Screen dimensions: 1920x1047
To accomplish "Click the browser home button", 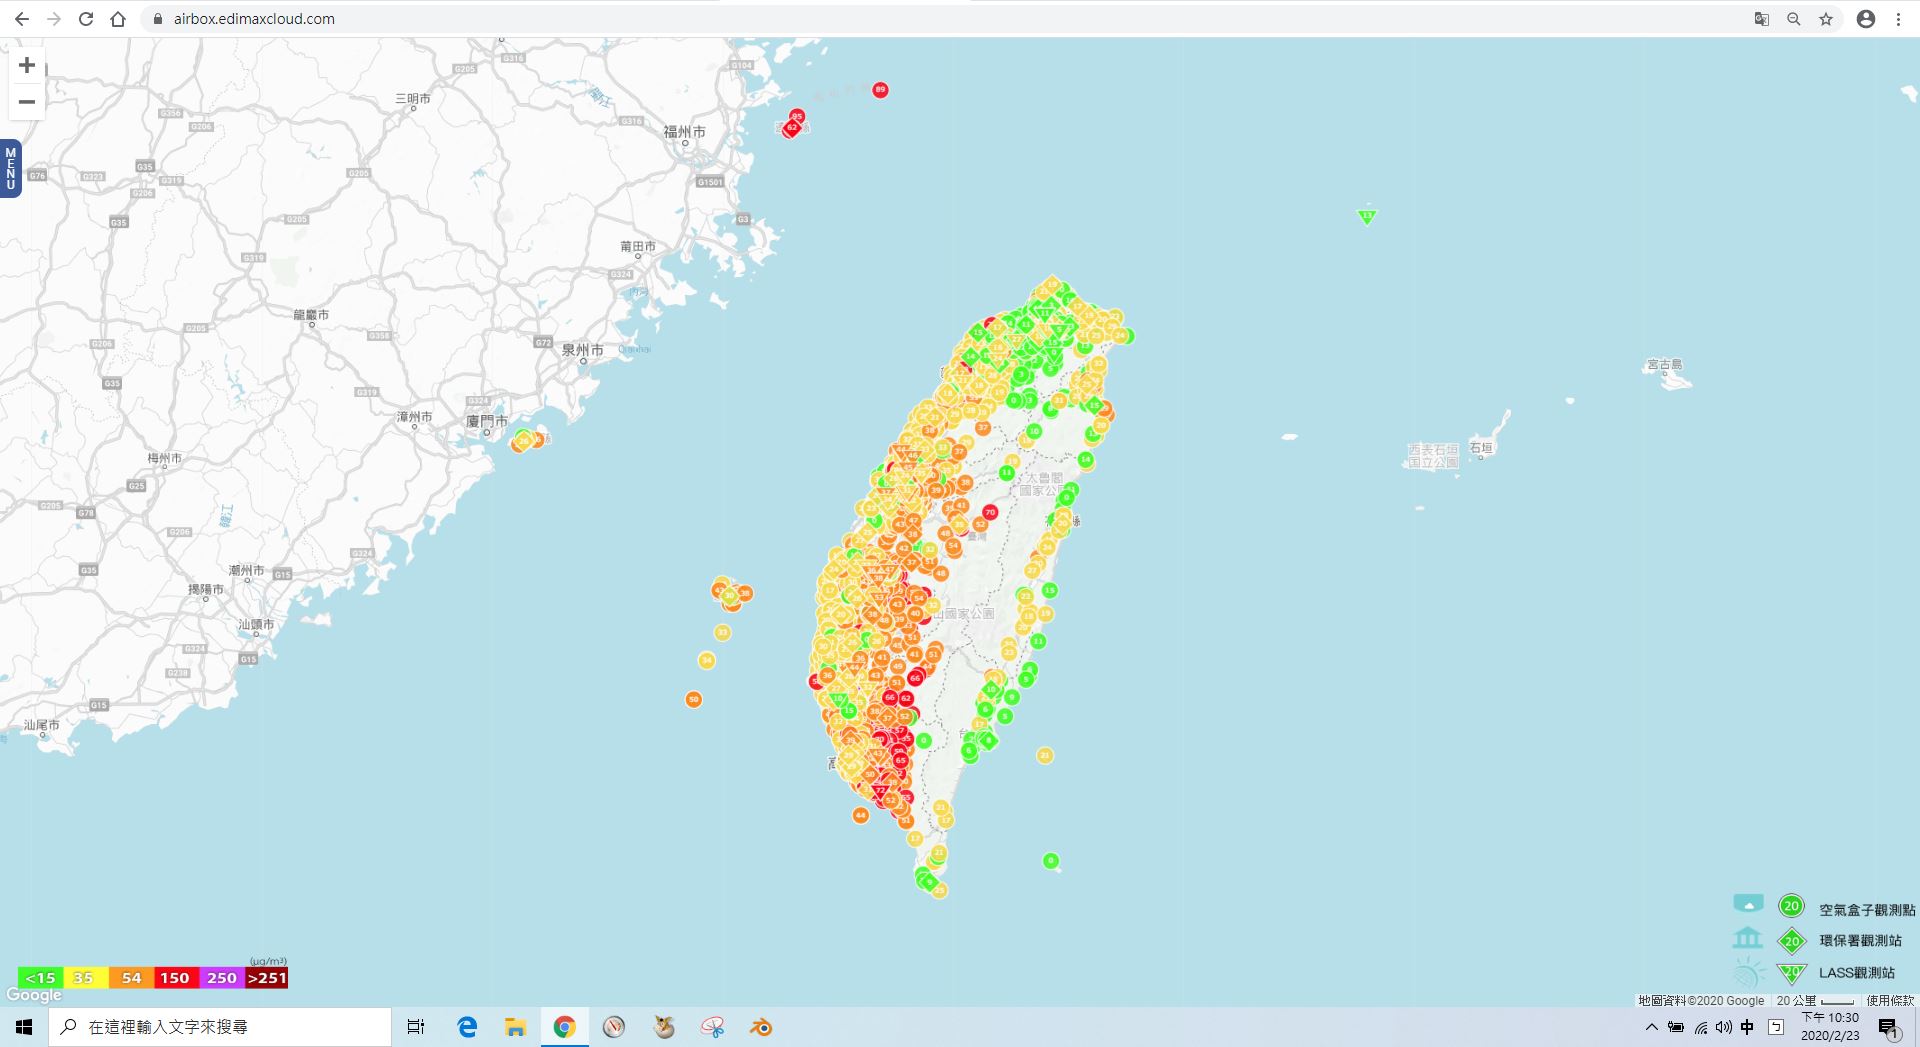I will (x=118, y=19).
